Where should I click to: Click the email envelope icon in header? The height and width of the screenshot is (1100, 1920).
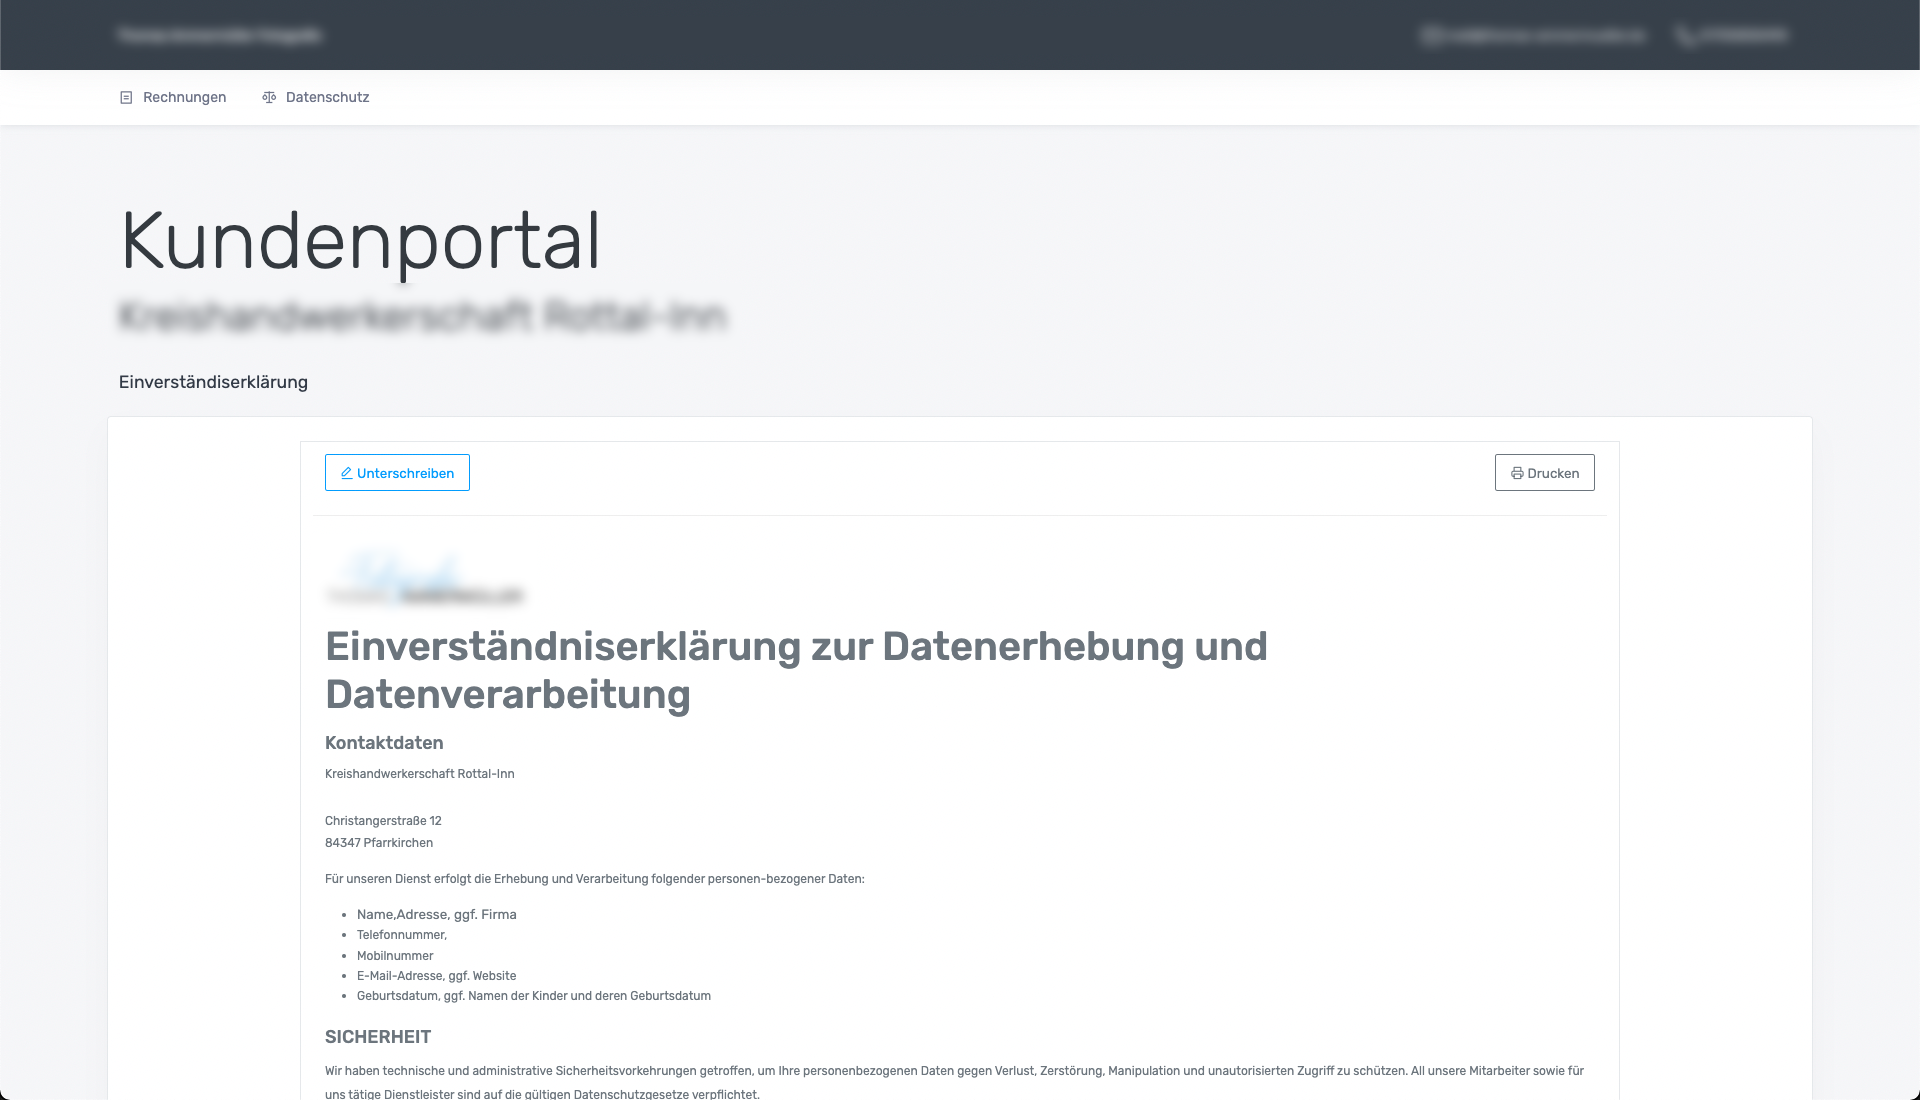tap(1431, 36)
